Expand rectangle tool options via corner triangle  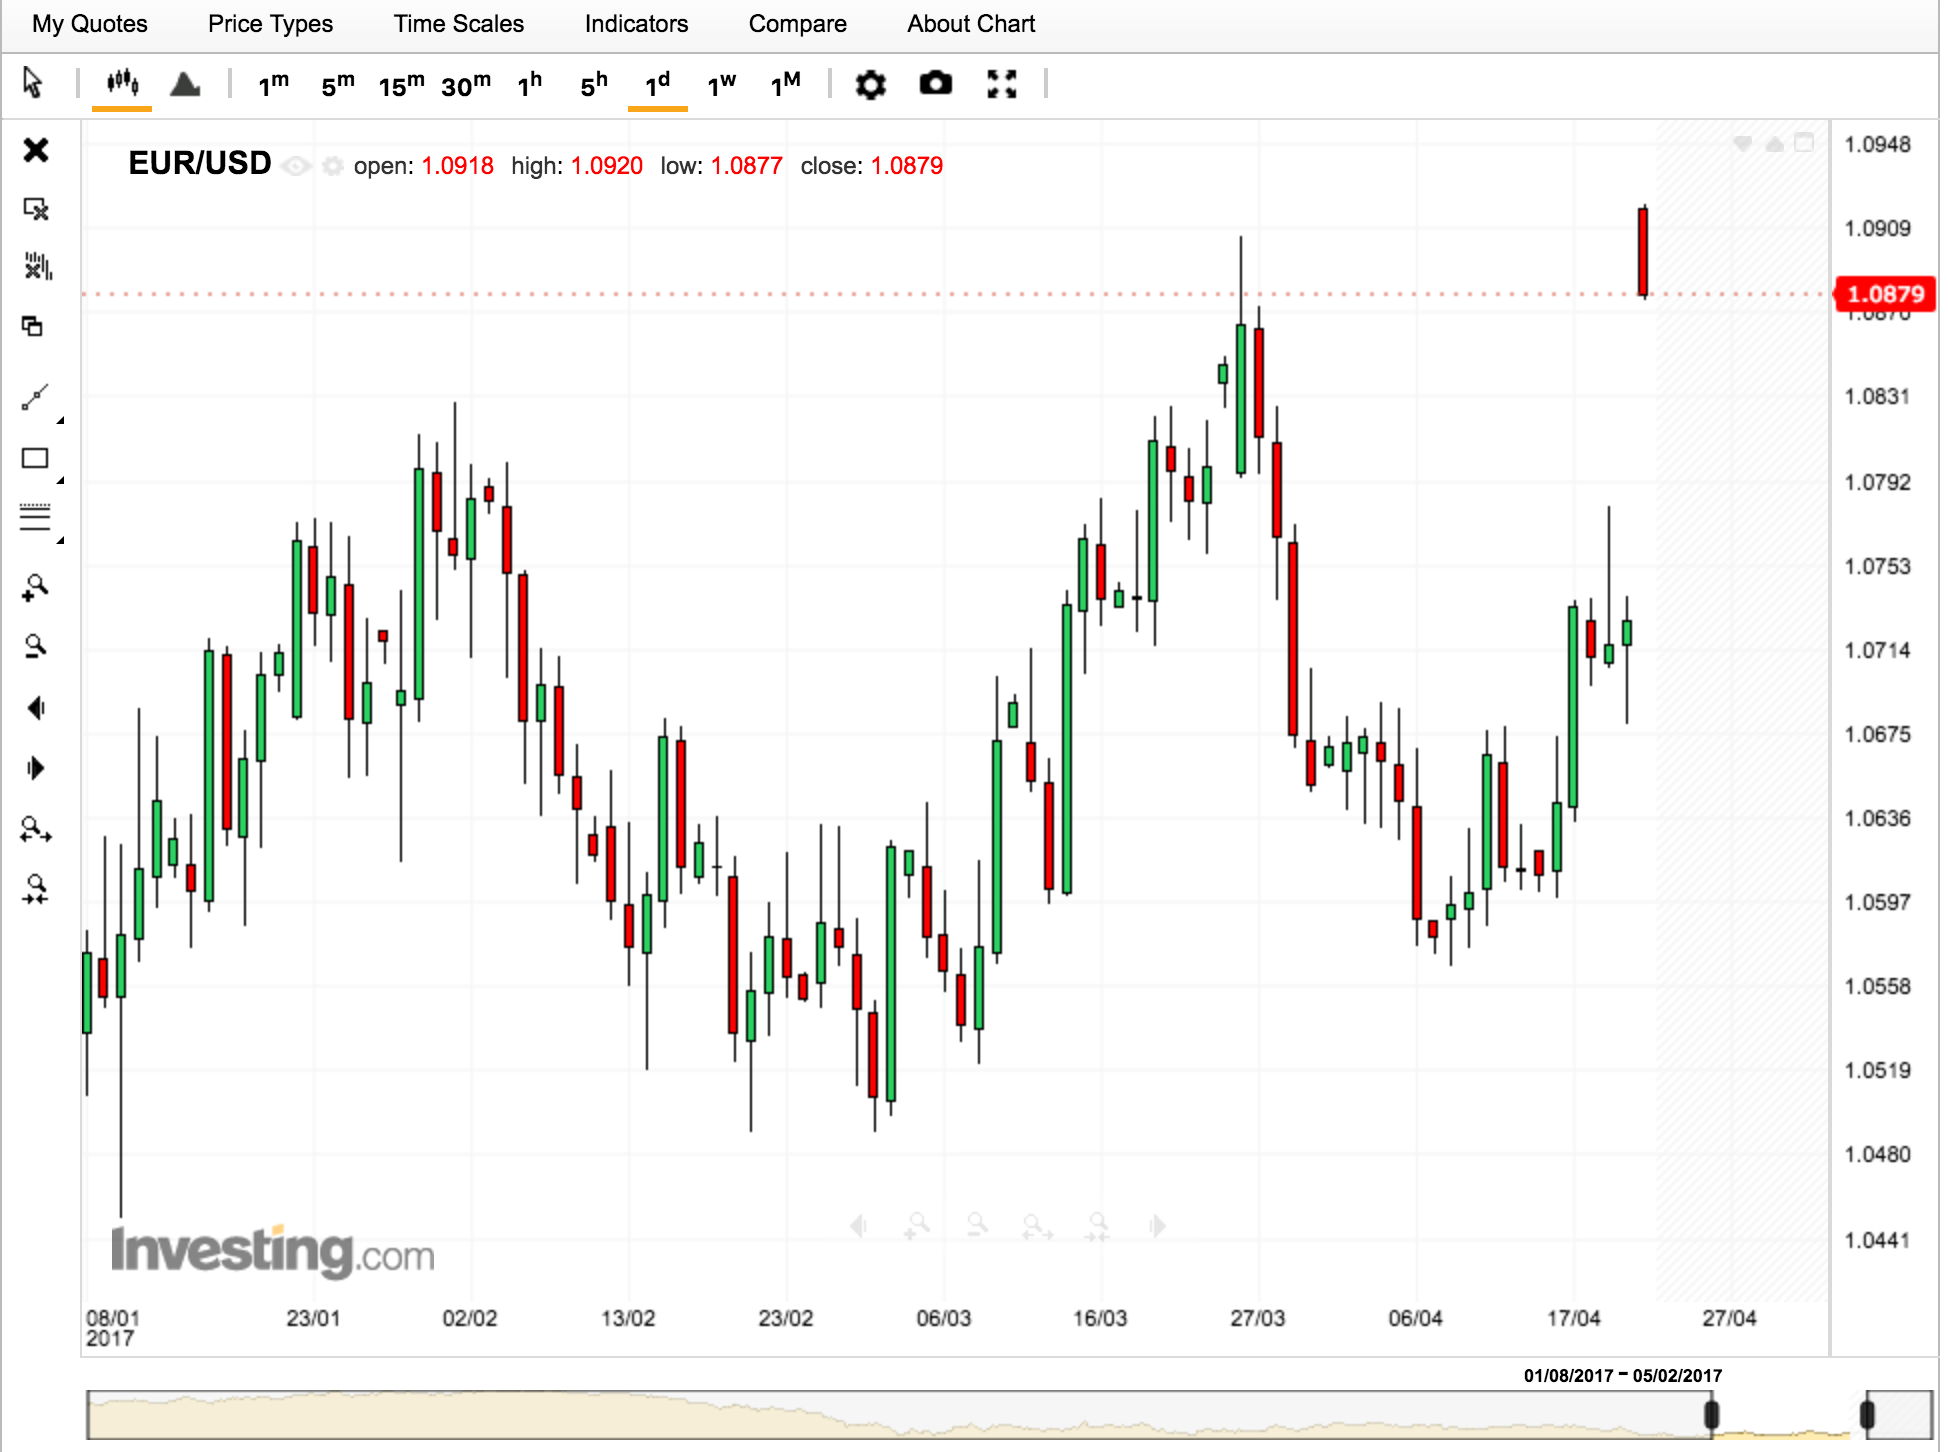click(x=60, y=481)
